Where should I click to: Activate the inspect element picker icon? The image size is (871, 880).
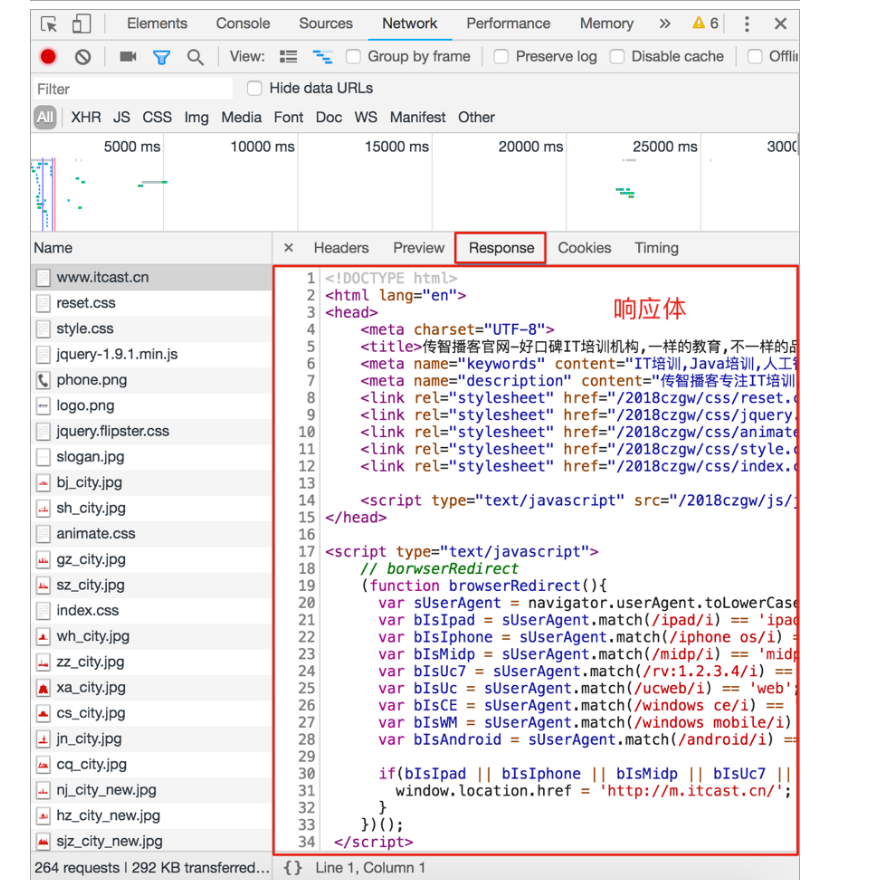(x=49, y=24)
